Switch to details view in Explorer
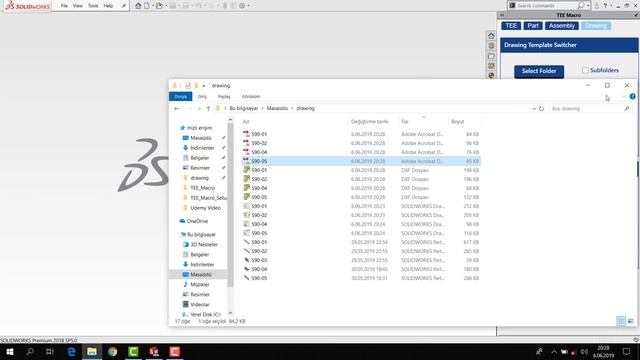This screenshot has height=360, width=640. tap(621, 321)
